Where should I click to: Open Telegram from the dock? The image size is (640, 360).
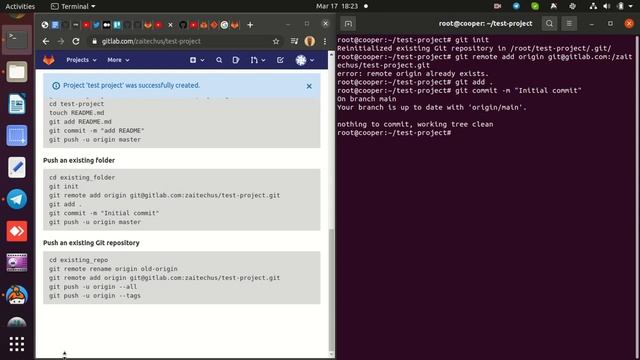(x=17, y=199)
